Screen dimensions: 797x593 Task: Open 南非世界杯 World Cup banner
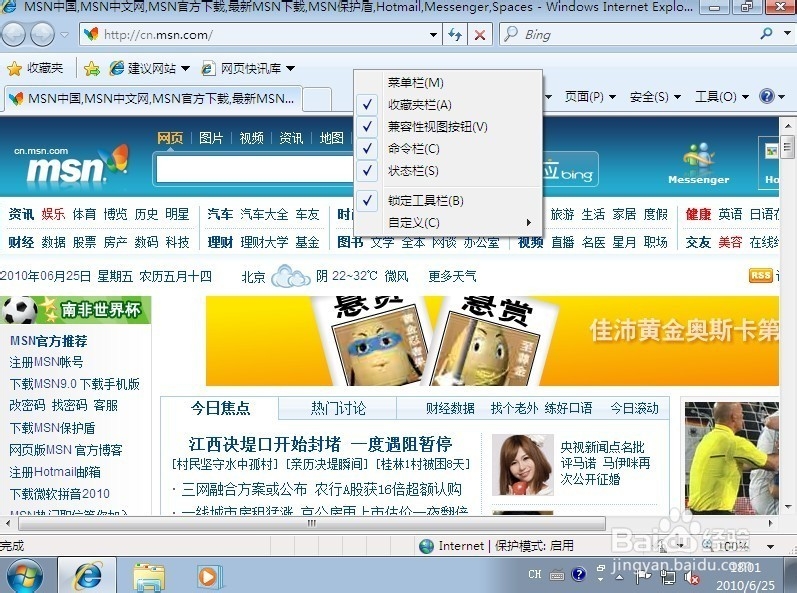[x=76, y=309]
